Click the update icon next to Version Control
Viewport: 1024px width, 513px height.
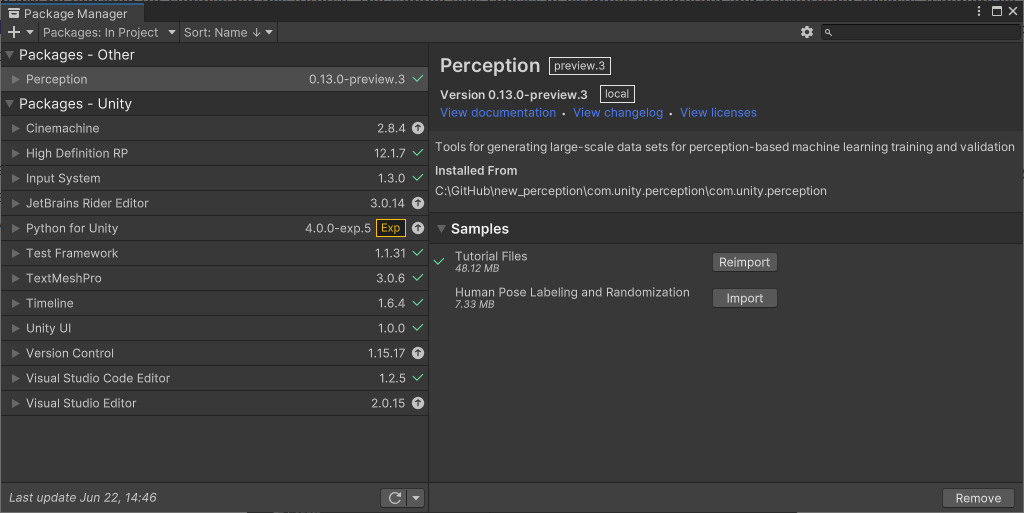418,354
